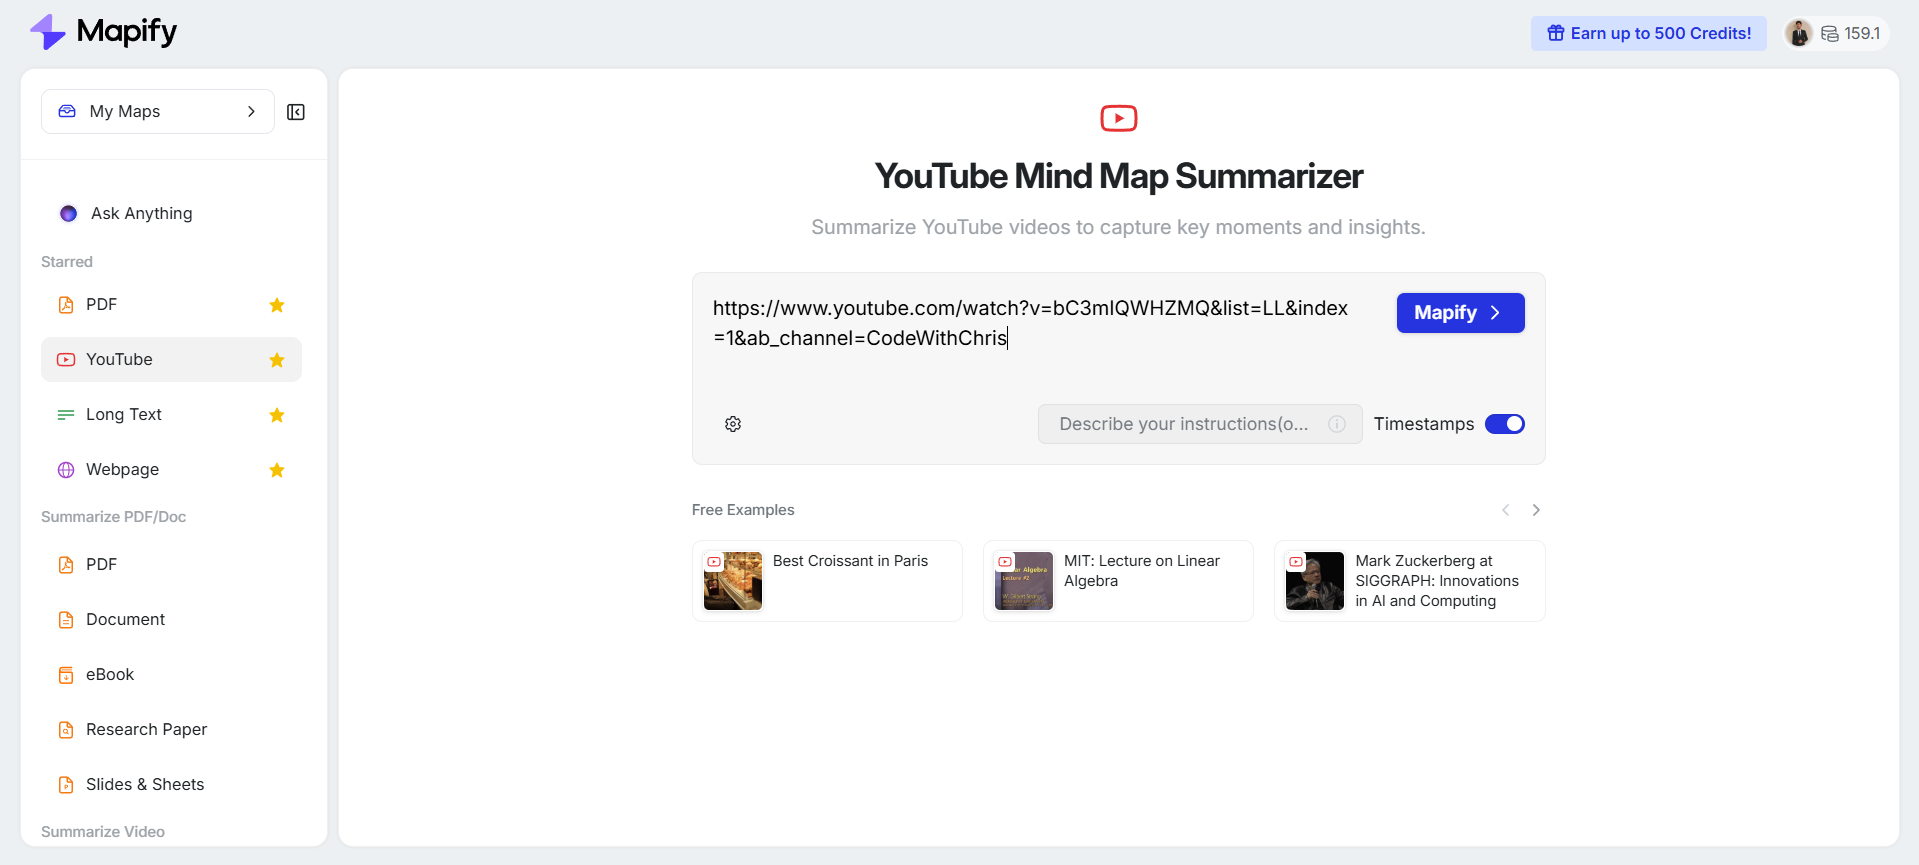Screen dimensions: 1919x865
Task: Open the Long Text summarizer
Action: click(x=171, y=414)
